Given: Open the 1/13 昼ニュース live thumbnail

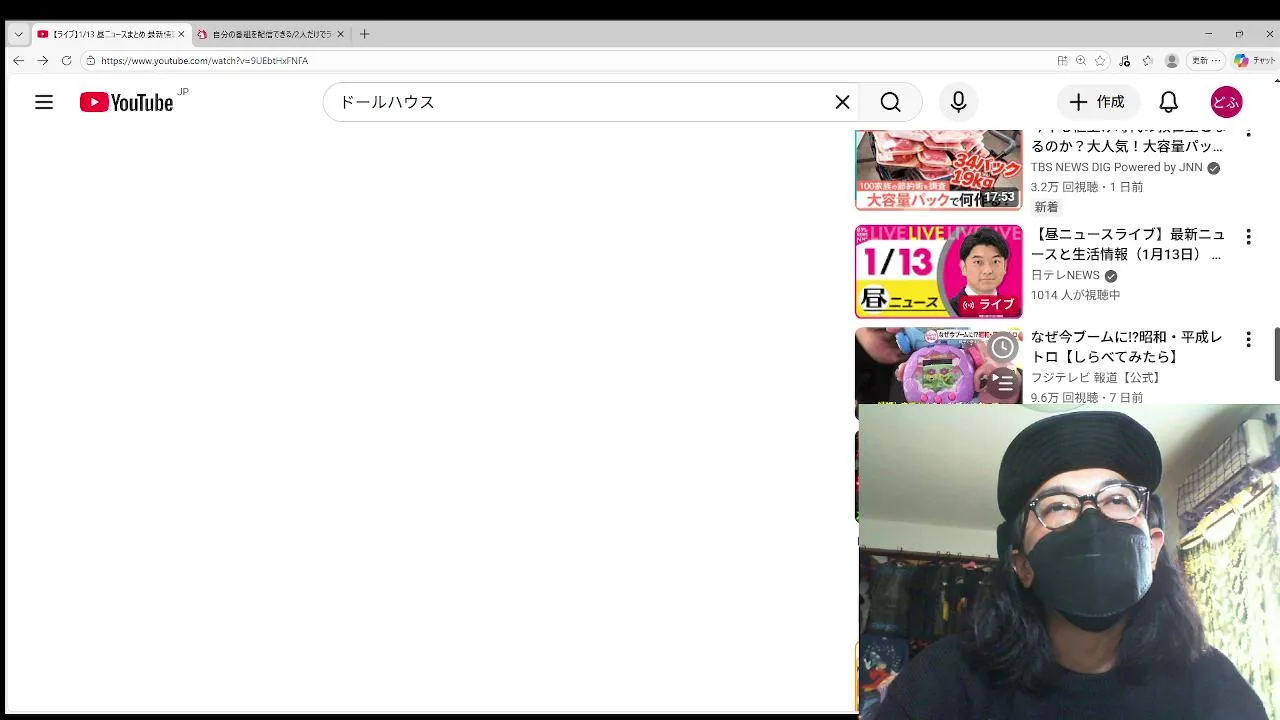Looking at the screenshot, I should (x=938, y=271).
